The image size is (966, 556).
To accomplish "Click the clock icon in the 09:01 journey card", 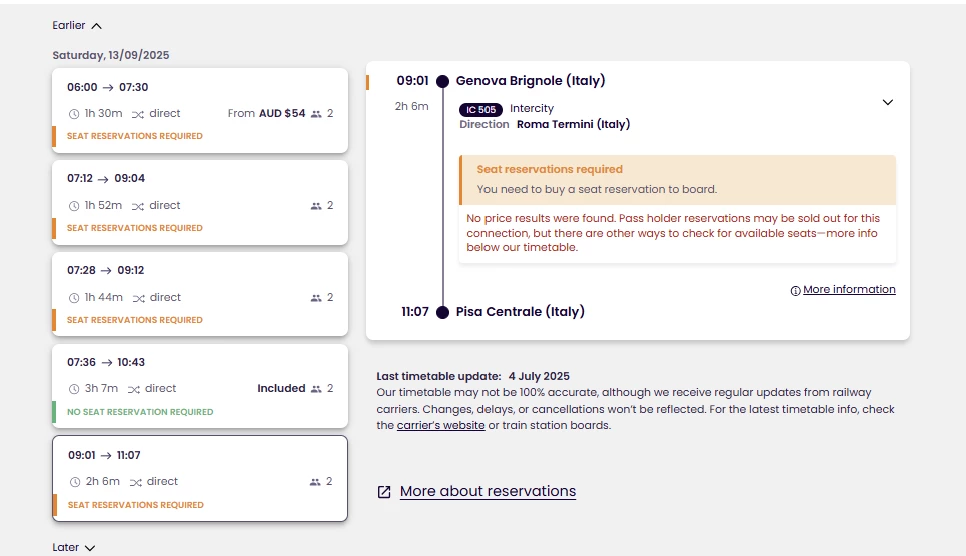I will tap(75, 482).
